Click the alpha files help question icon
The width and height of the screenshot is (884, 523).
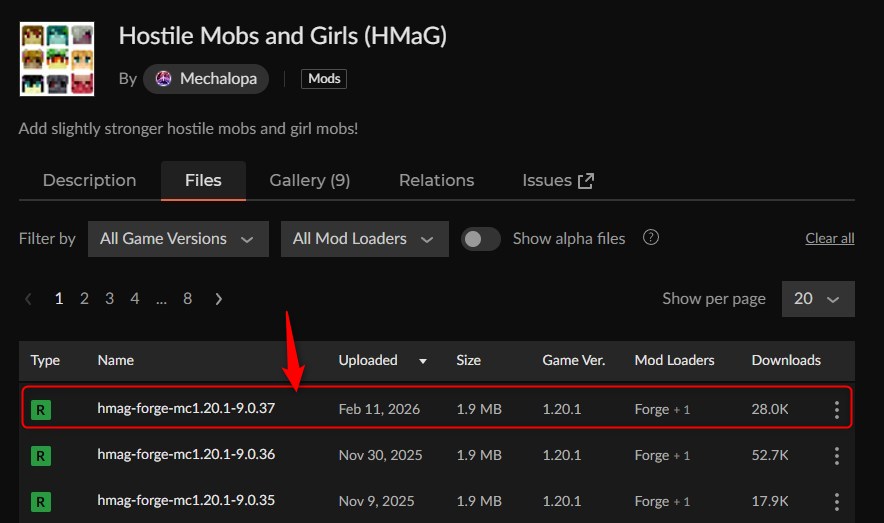point(651,238)
